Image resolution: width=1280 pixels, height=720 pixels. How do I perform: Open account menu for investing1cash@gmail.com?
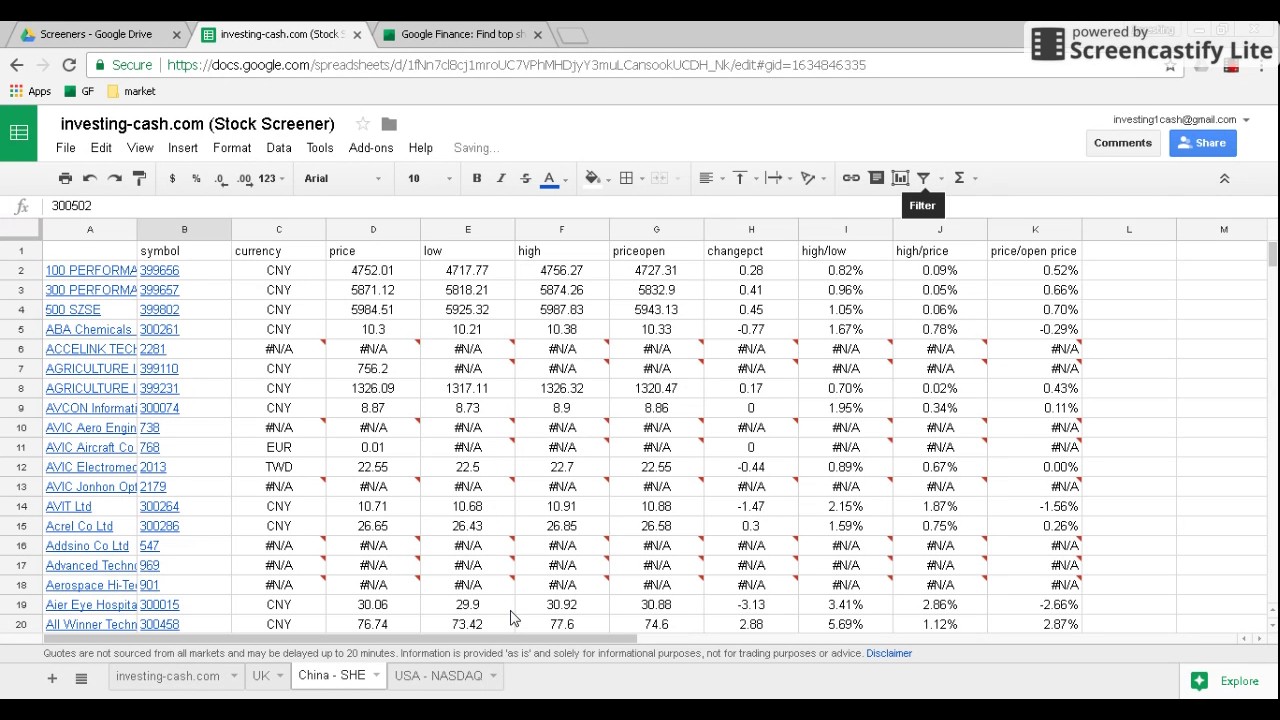click(1181, 119)
